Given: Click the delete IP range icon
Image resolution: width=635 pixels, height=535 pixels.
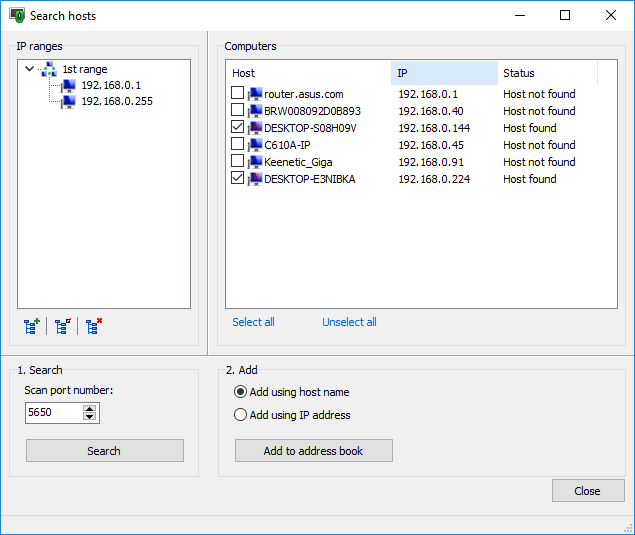Looking at the screenshot, I should click(93, 325).
